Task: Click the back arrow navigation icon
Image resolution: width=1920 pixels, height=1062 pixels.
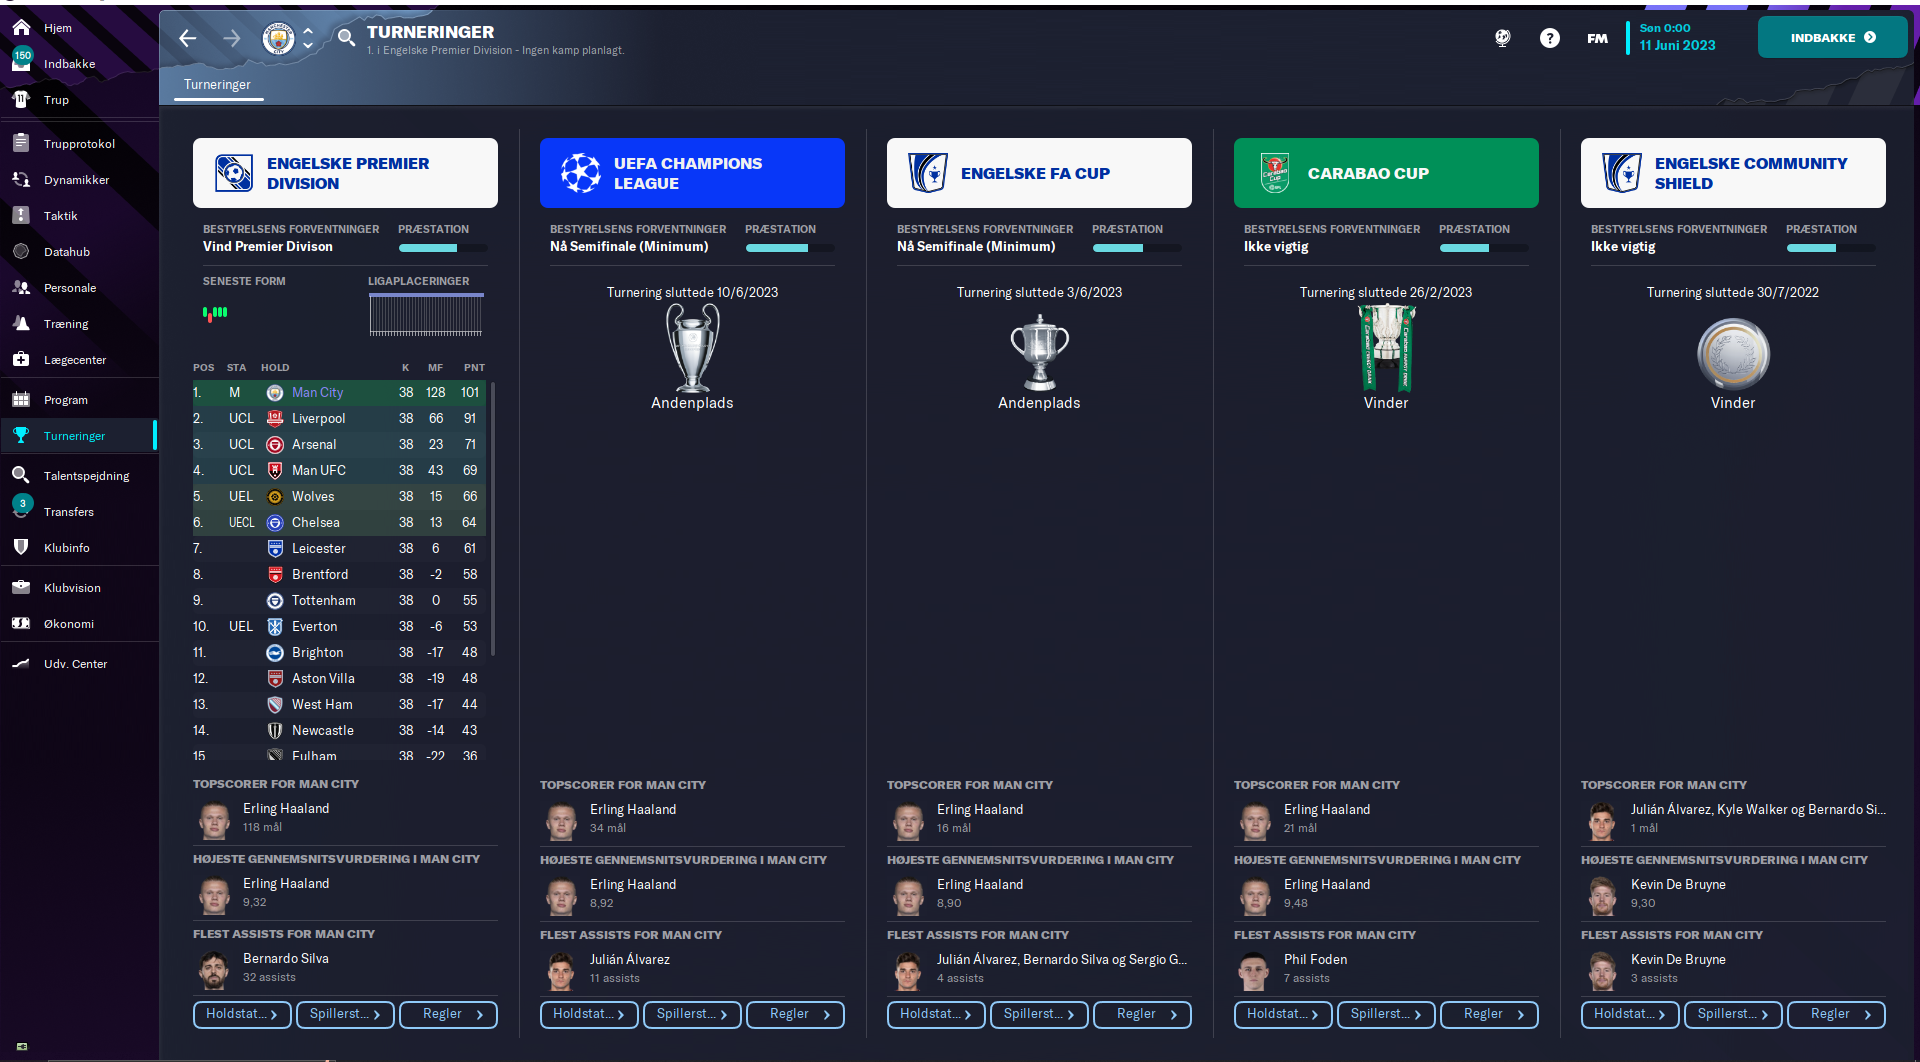Action: click(187, 38)
